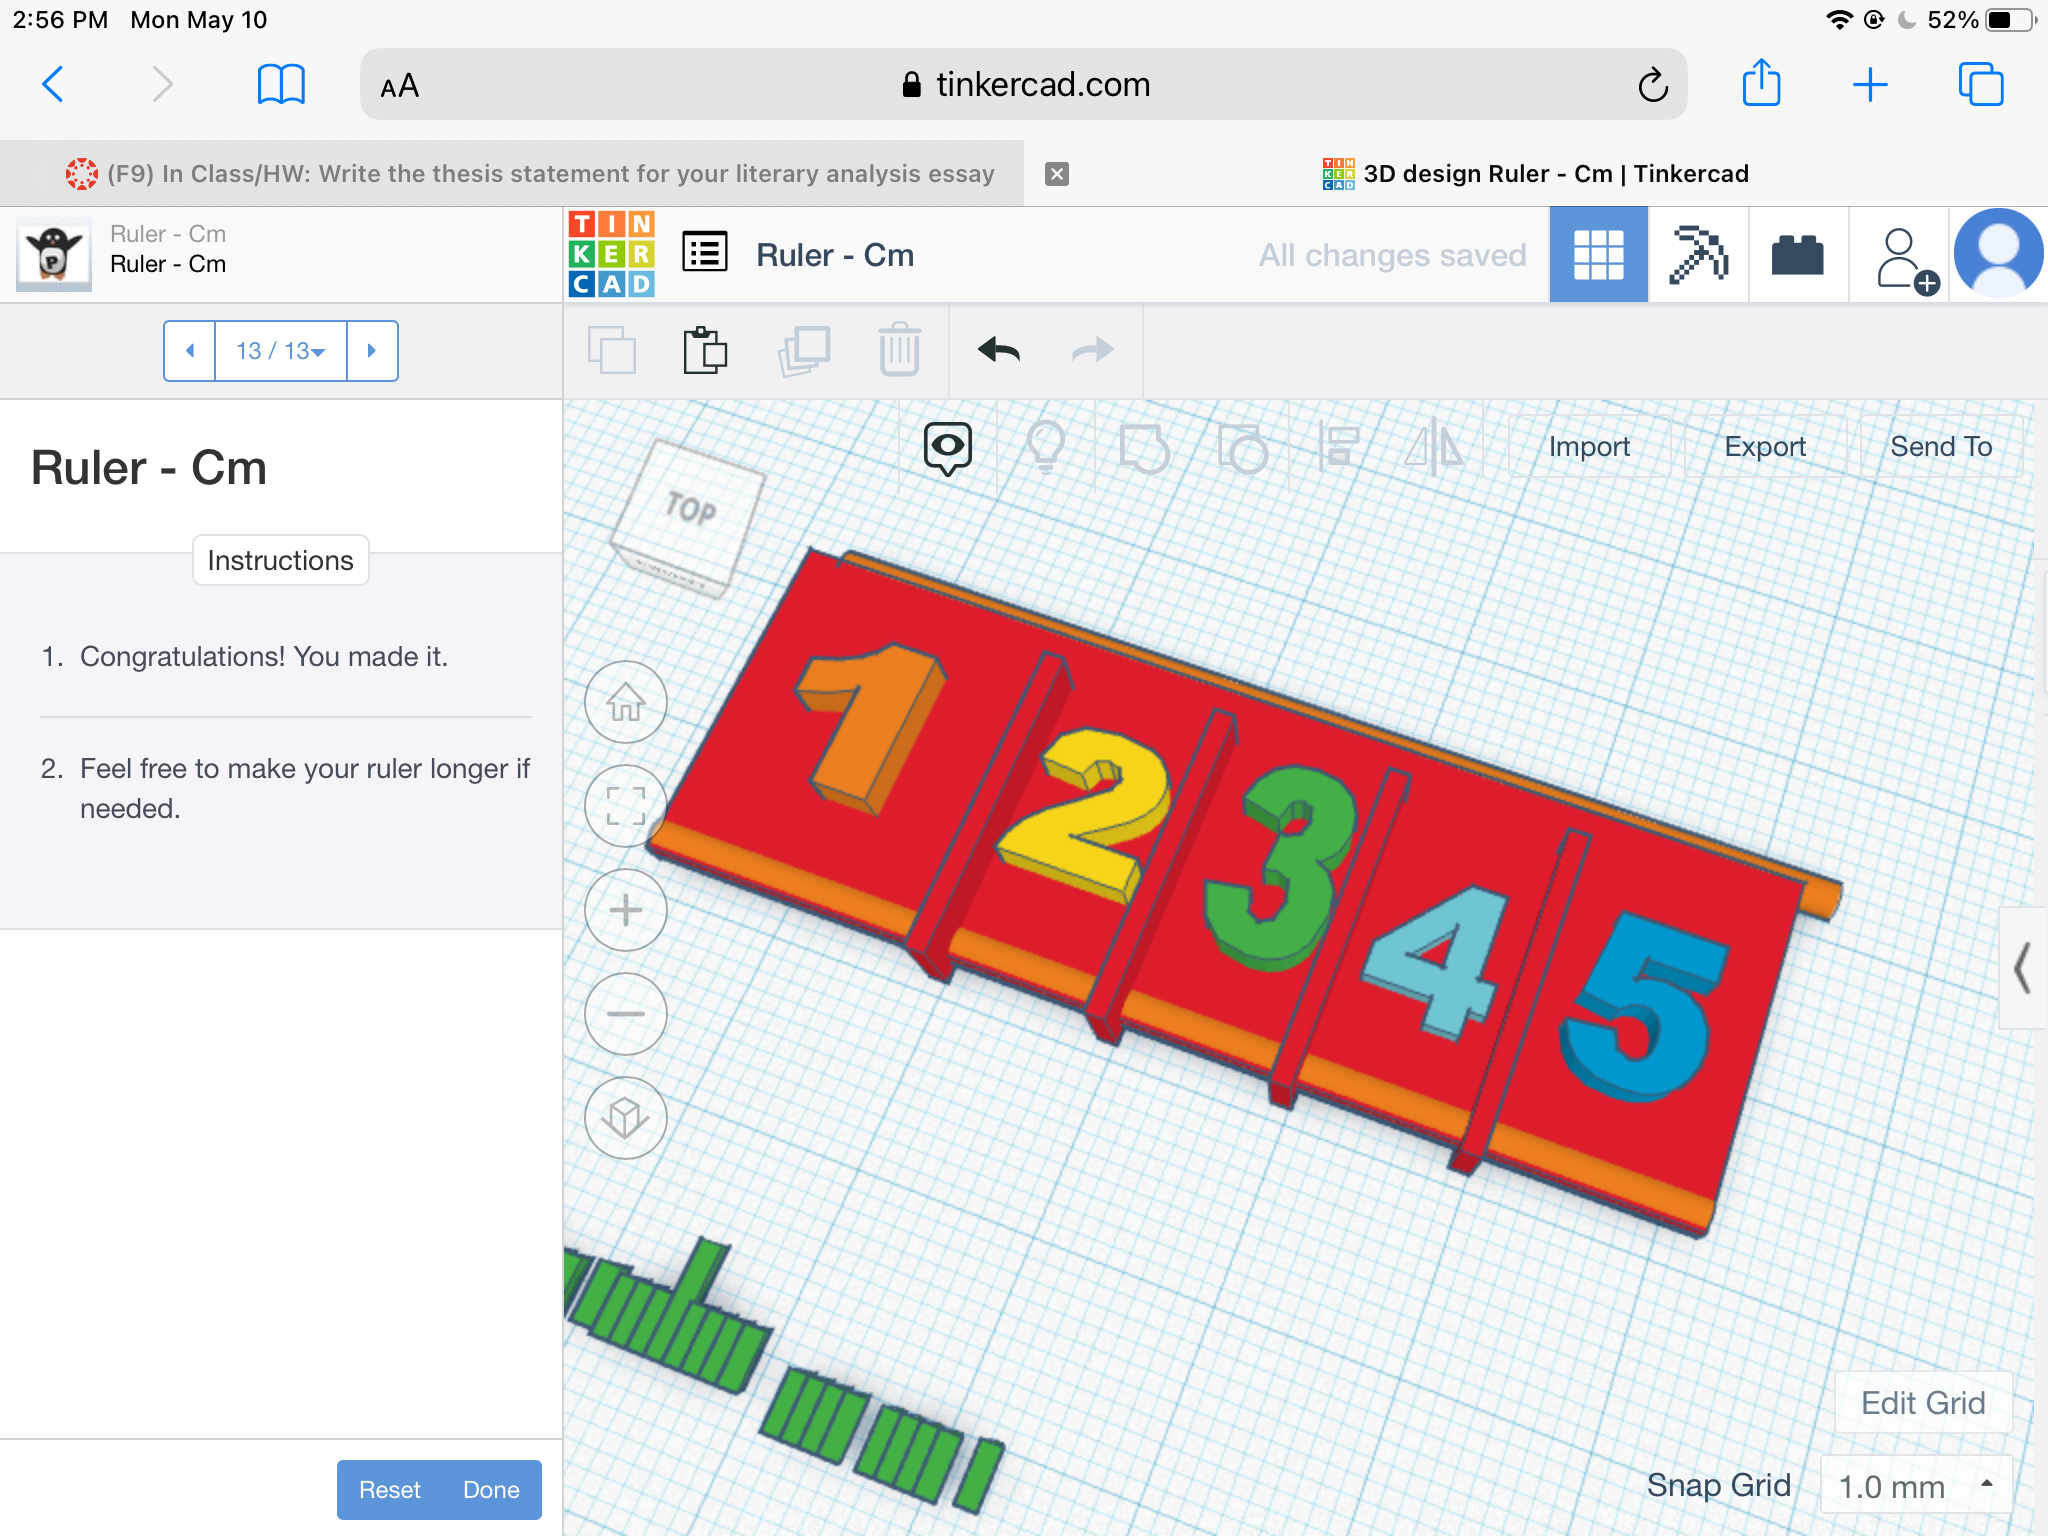The image size is (2048, 1536).
Task: Click the Copy tool icon
Action: tap(612, 350)
